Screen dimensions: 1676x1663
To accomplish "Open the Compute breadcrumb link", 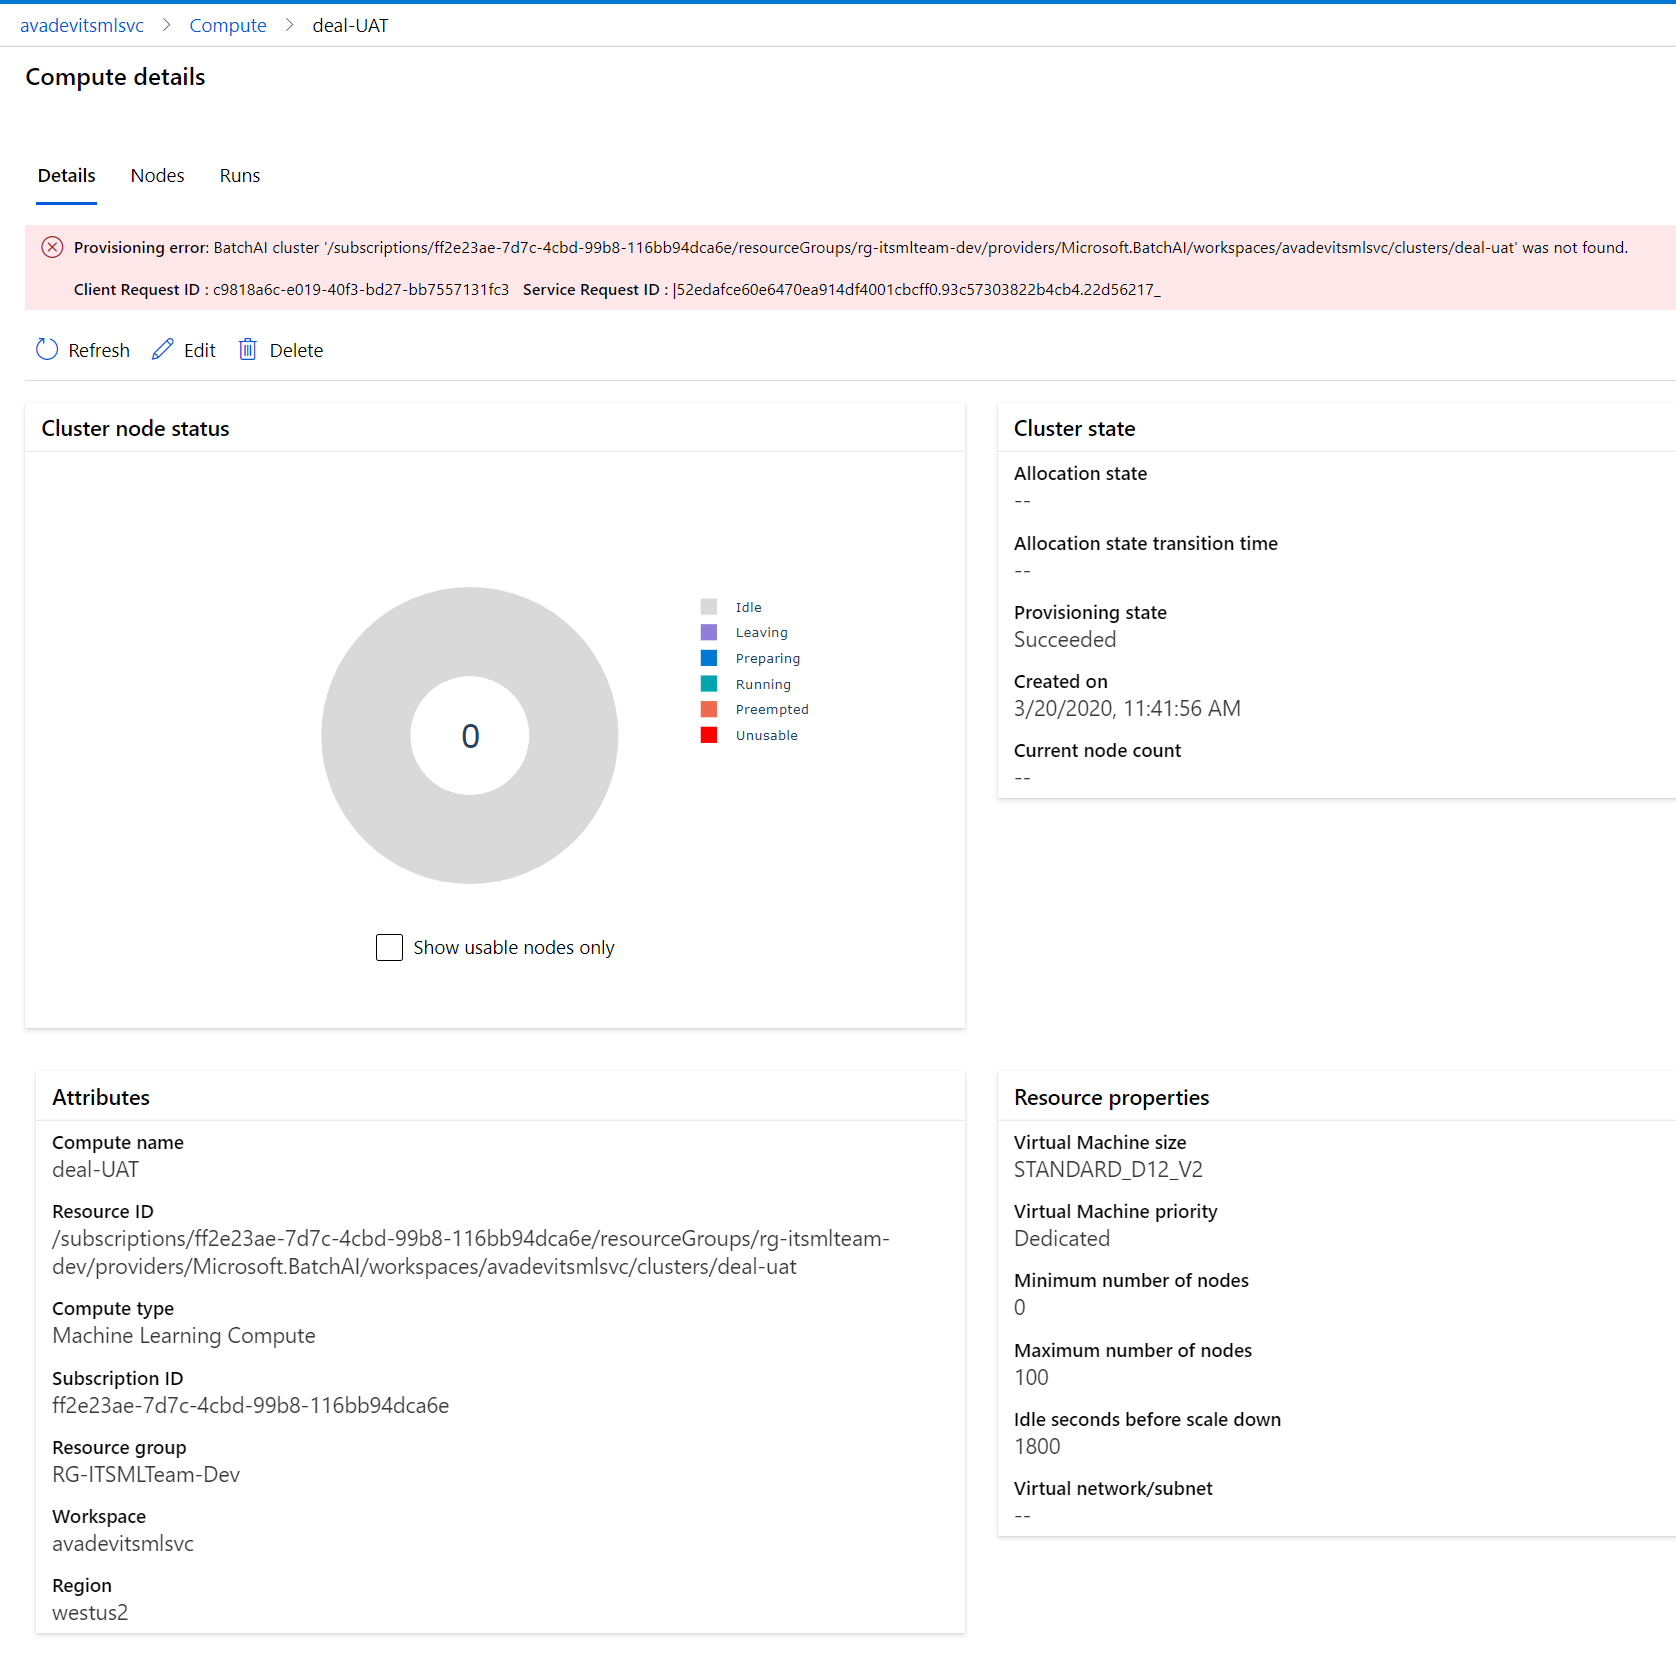I will [227, 24].
